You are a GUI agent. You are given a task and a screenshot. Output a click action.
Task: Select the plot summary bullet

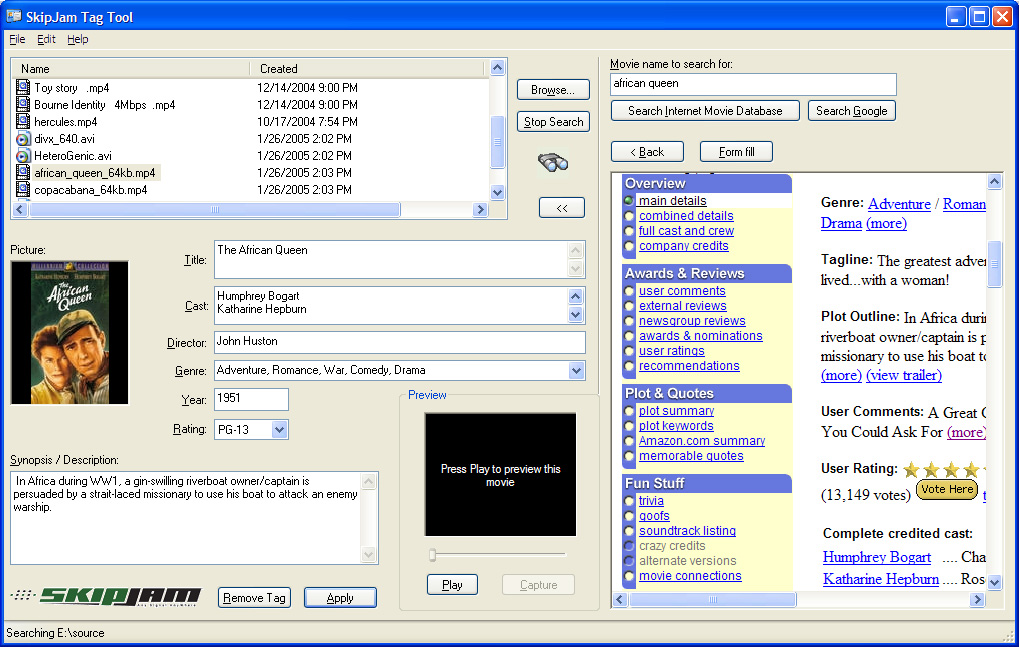click(x=629, y=411)
